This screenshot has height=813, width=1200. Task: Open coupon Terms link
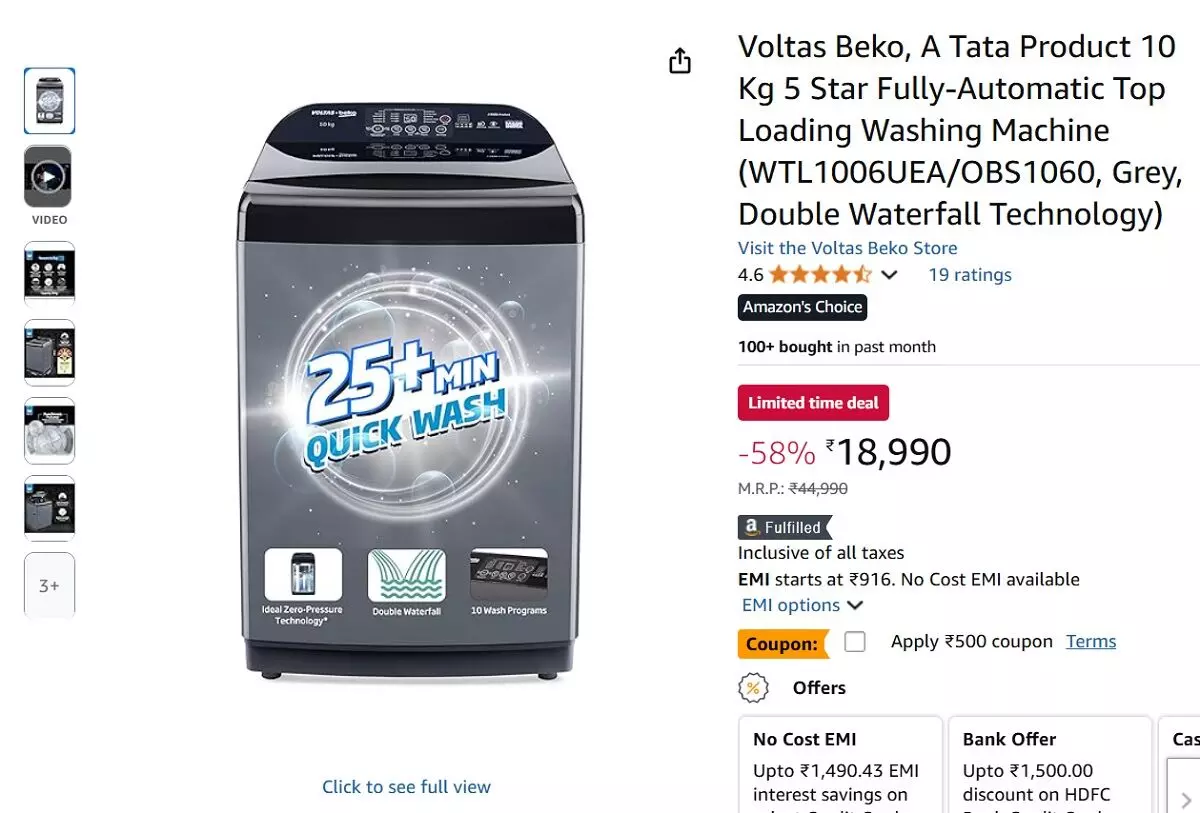point(1091,642)
